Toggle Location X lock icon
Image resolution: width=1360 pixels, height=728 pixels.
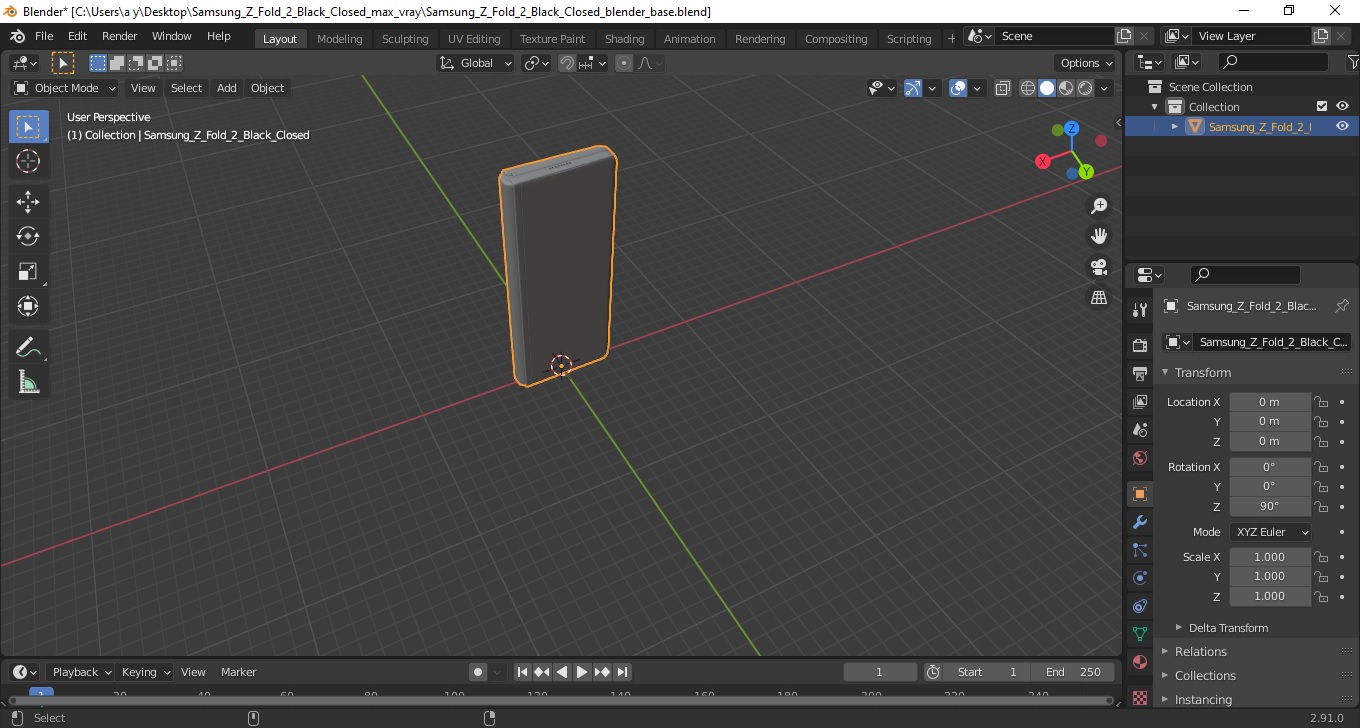(x=1321, y=402)
